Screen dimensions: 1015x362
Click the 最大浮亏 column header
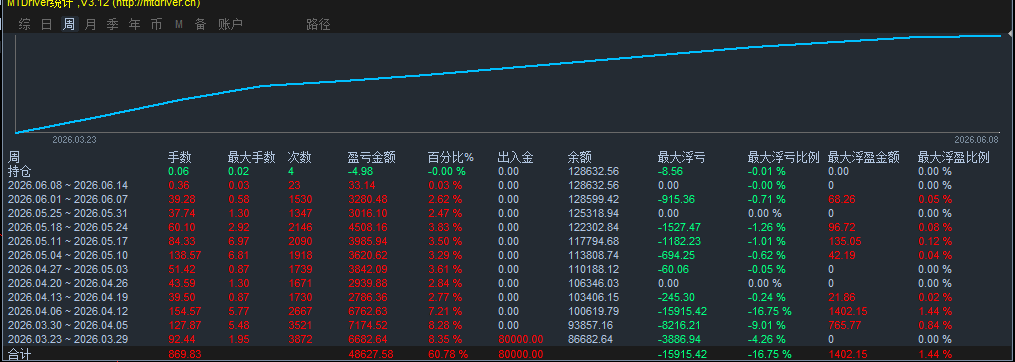point(682,157)
